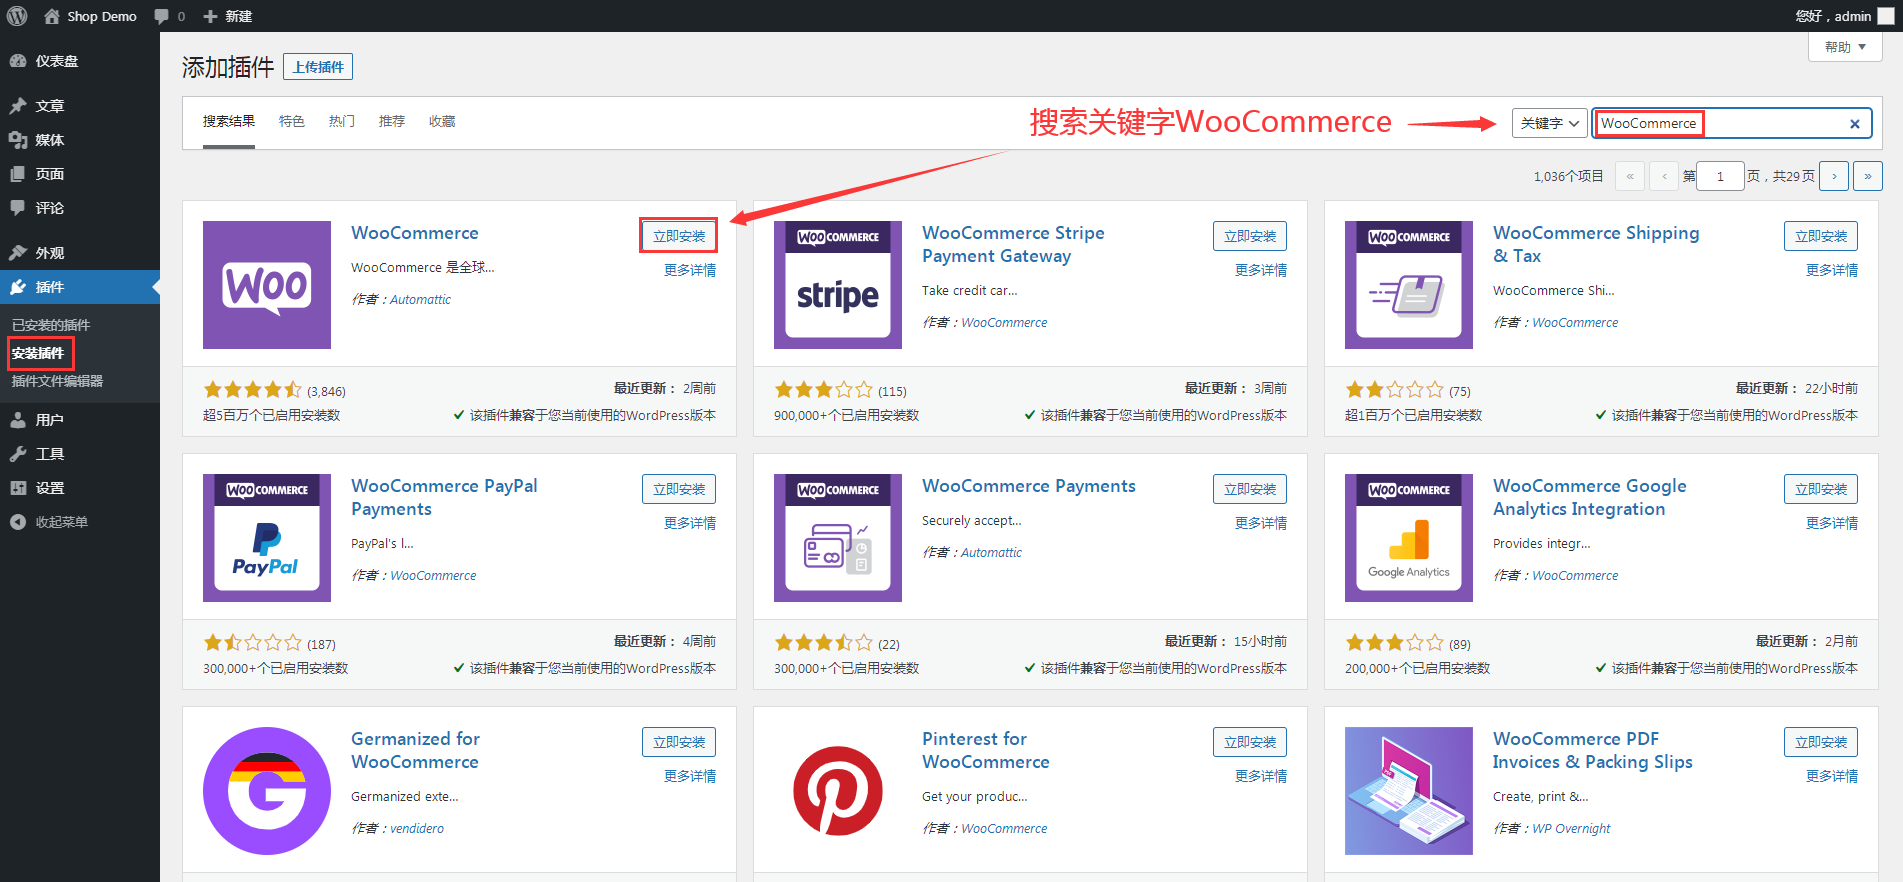The height and width of the screenshot is (882, 1903).
Task: Open WooCommerce Shipping & Tax title link
Action: 1596,244
